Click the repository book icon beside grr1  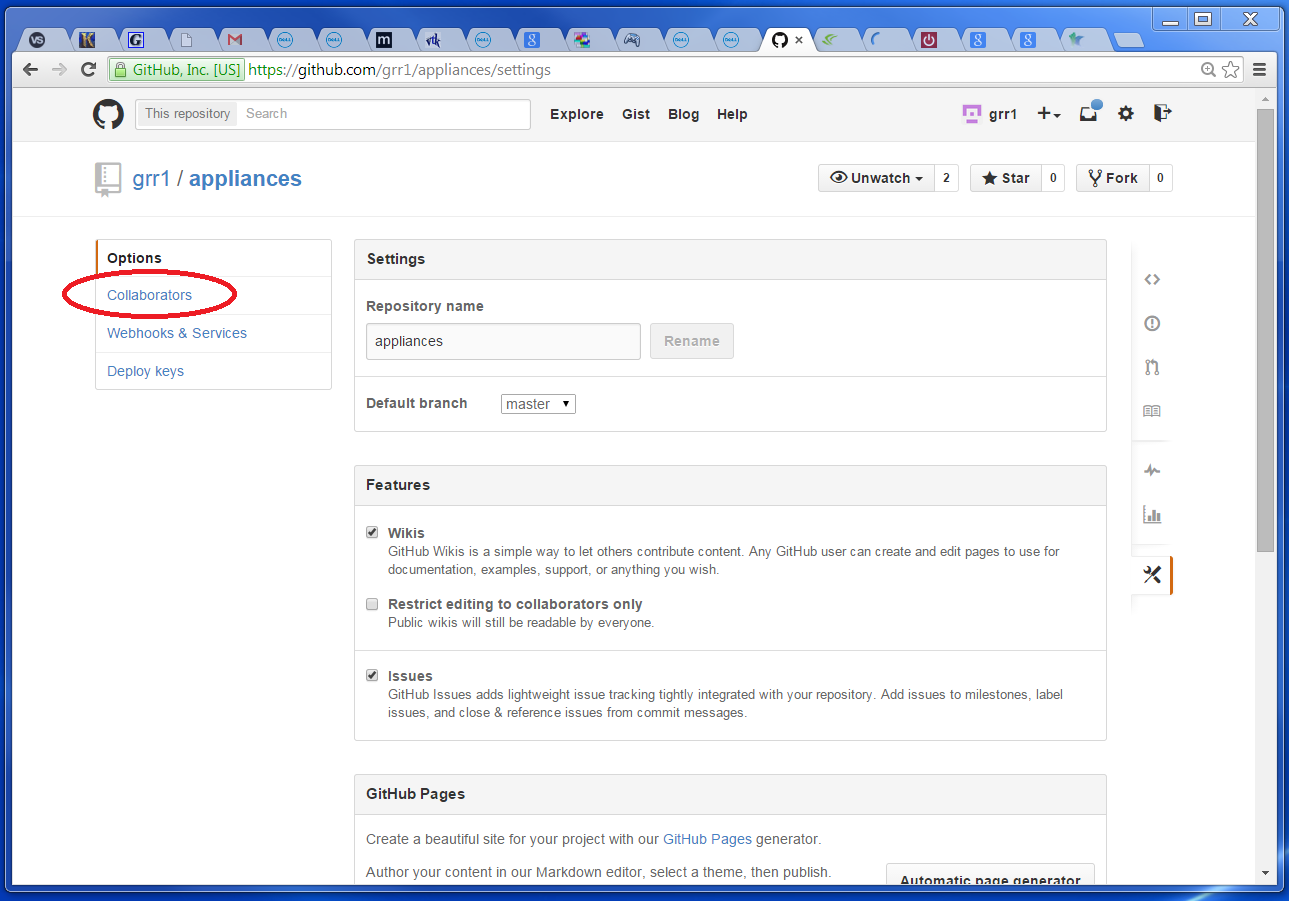point(107,179)
